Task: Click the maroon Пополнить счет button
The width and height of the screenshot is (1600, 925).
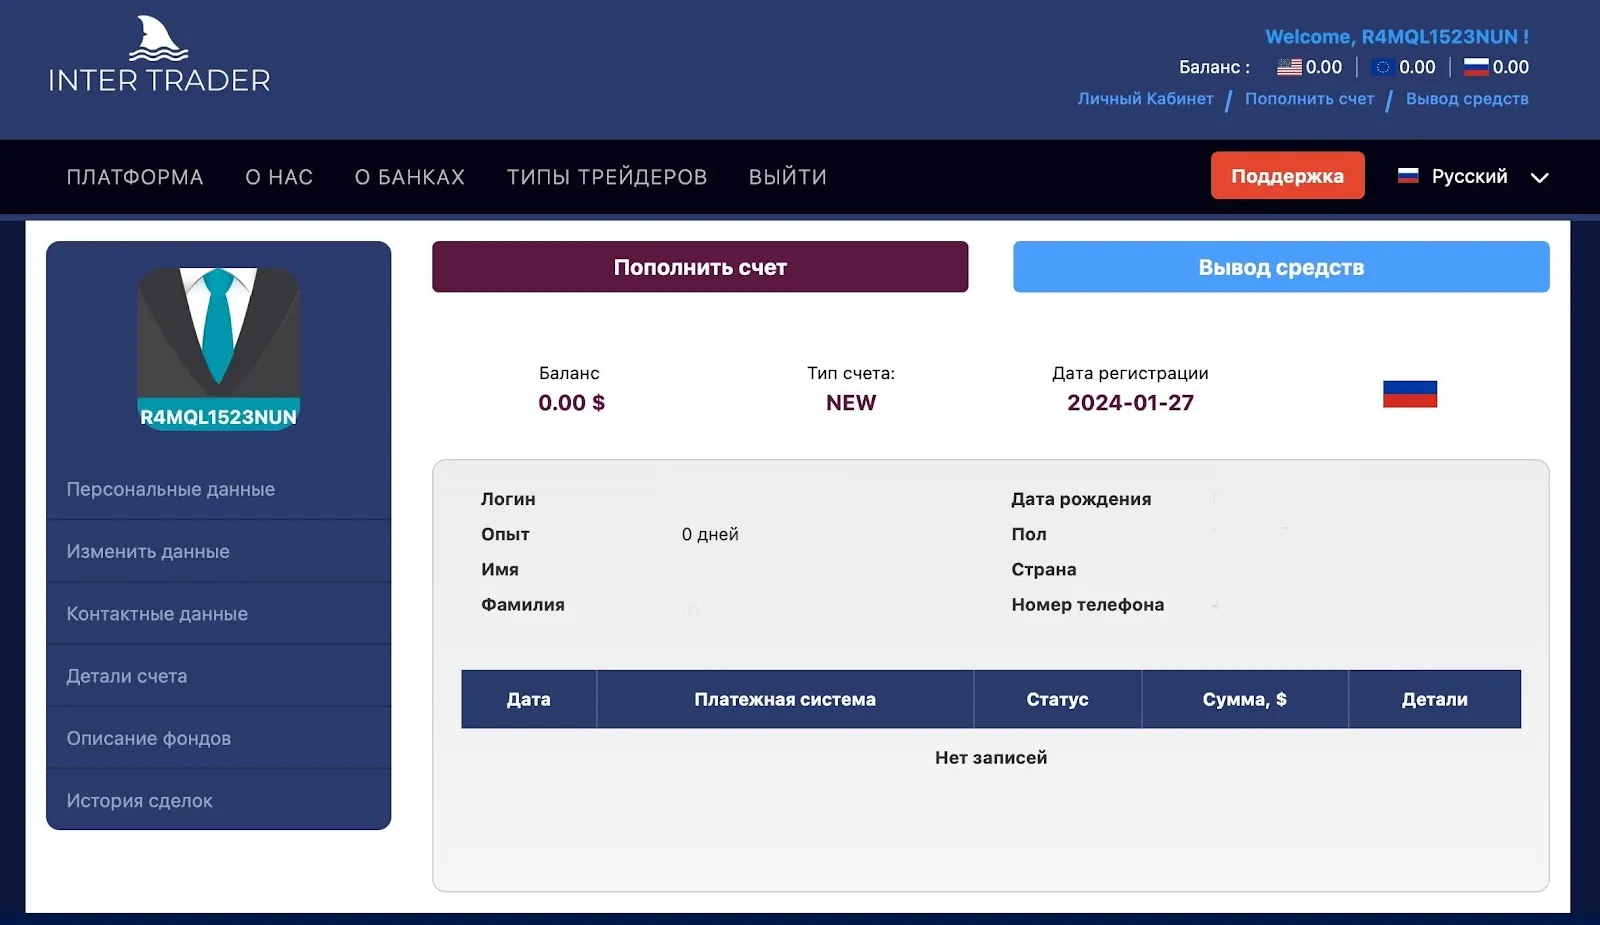Action: click(x=700, y=267)
